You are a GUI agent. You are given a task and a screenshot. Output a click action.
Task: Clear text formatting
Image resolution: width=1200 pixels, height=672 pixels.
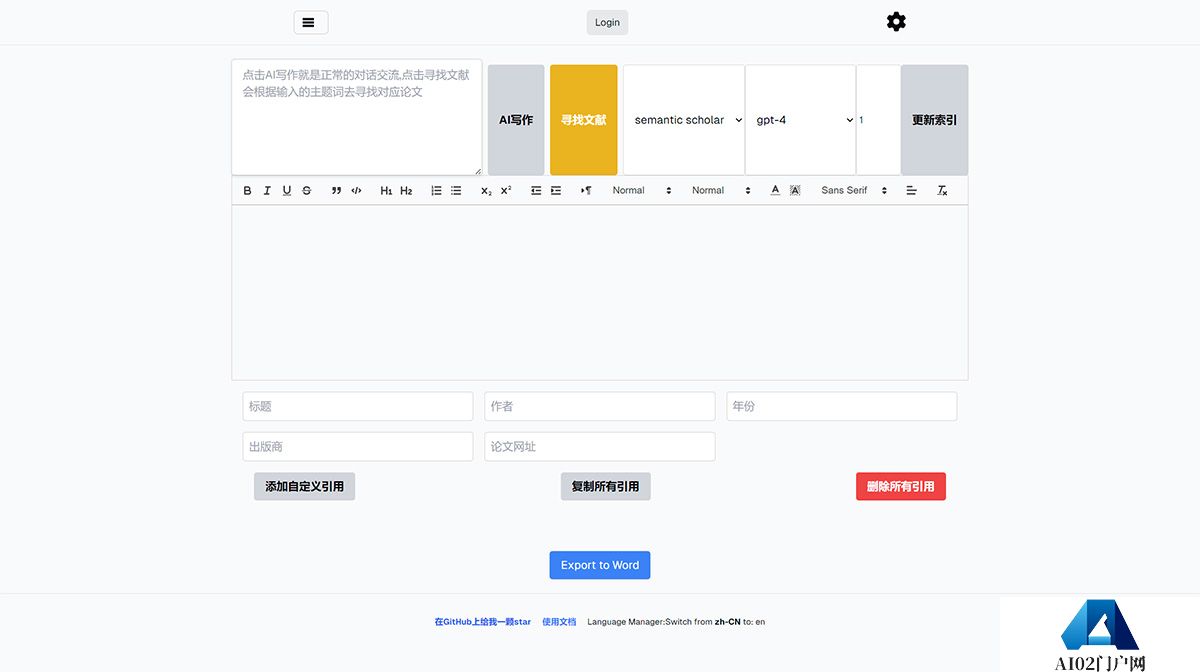click(x=941, y=190)
